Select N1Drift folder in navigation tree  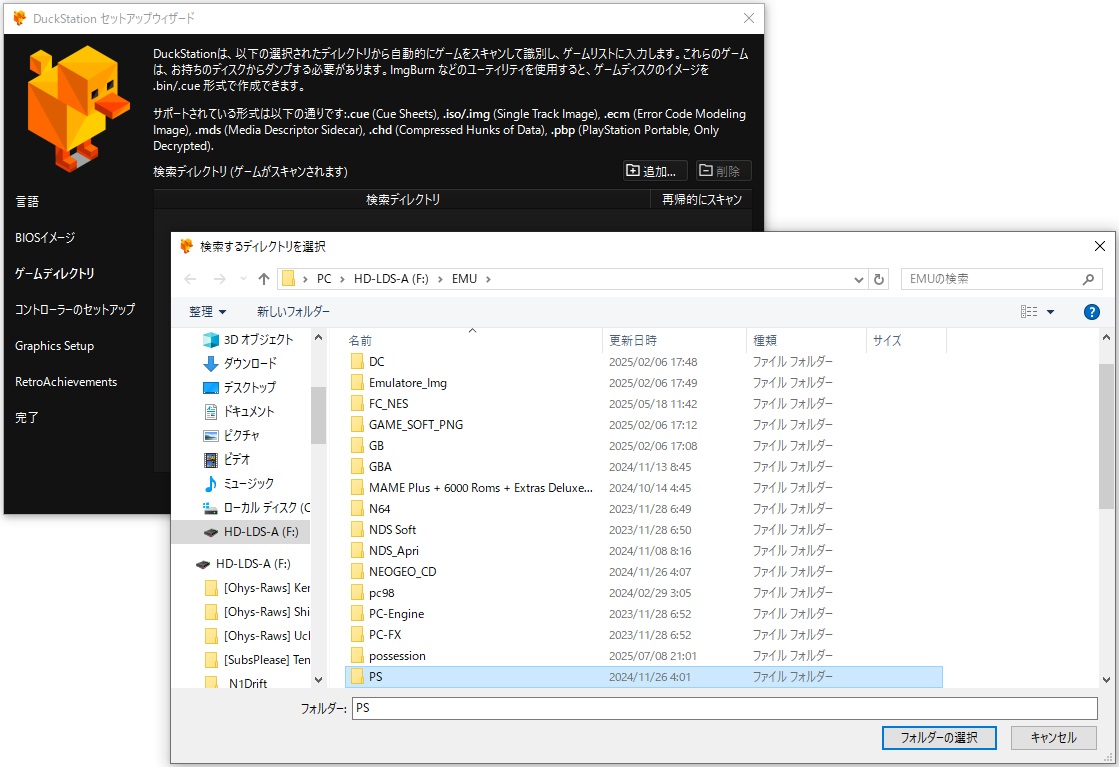click(x=236, y=683)
